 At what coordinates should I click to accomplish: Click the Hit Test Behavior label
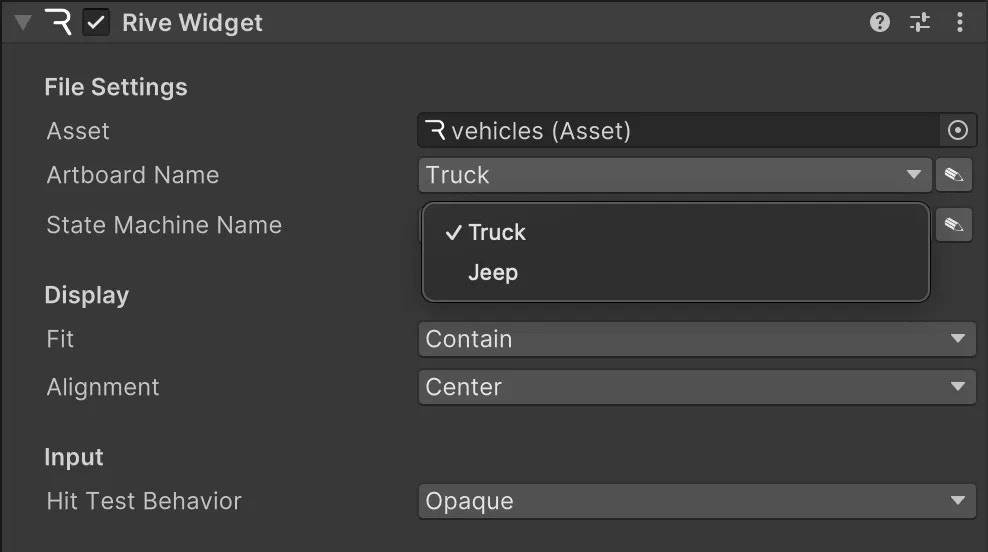tap(144, 501)
